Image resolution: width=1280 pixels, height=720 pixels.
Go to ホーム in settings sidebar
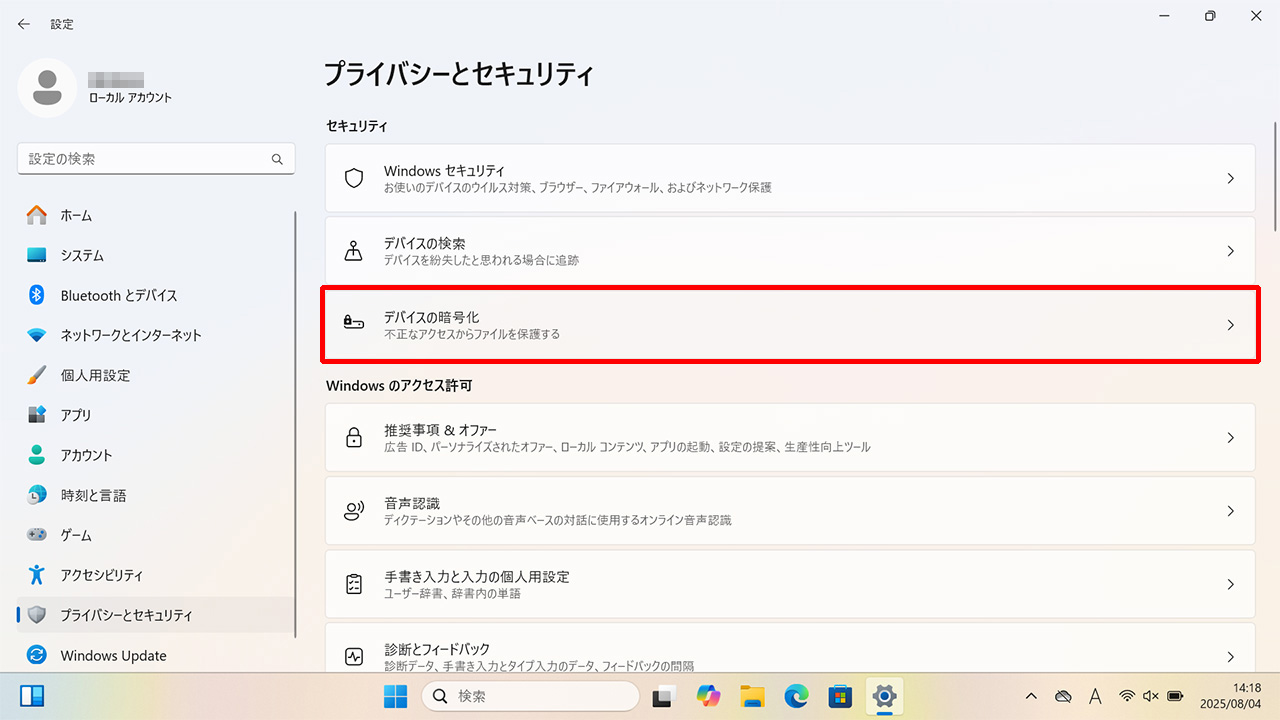click(156, 215)
